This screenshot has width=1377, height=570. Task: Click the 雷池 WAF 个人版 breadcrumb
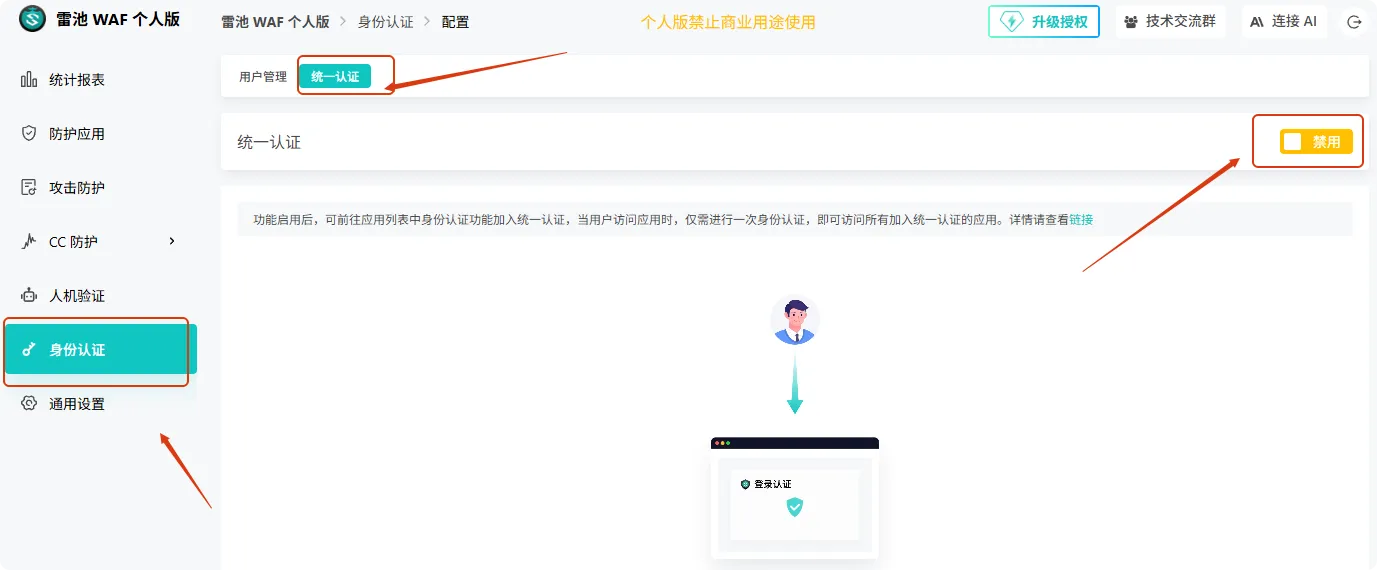(x=275, y=21)
